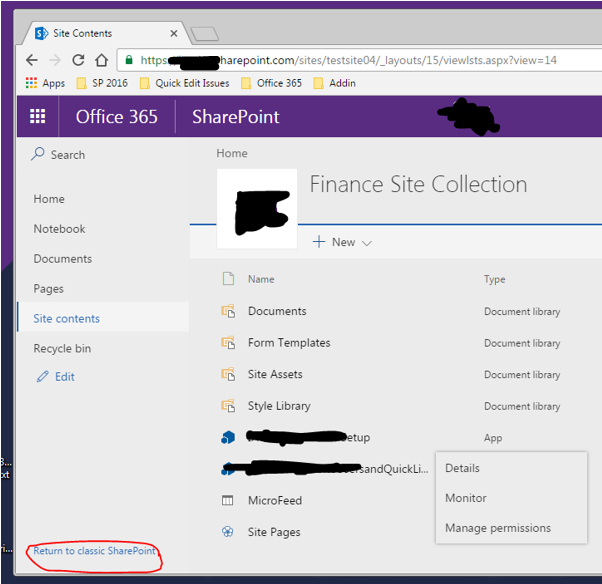Close the Site Contents browser tab
Screen dimensions: 602x584
[x=174, y=34]
